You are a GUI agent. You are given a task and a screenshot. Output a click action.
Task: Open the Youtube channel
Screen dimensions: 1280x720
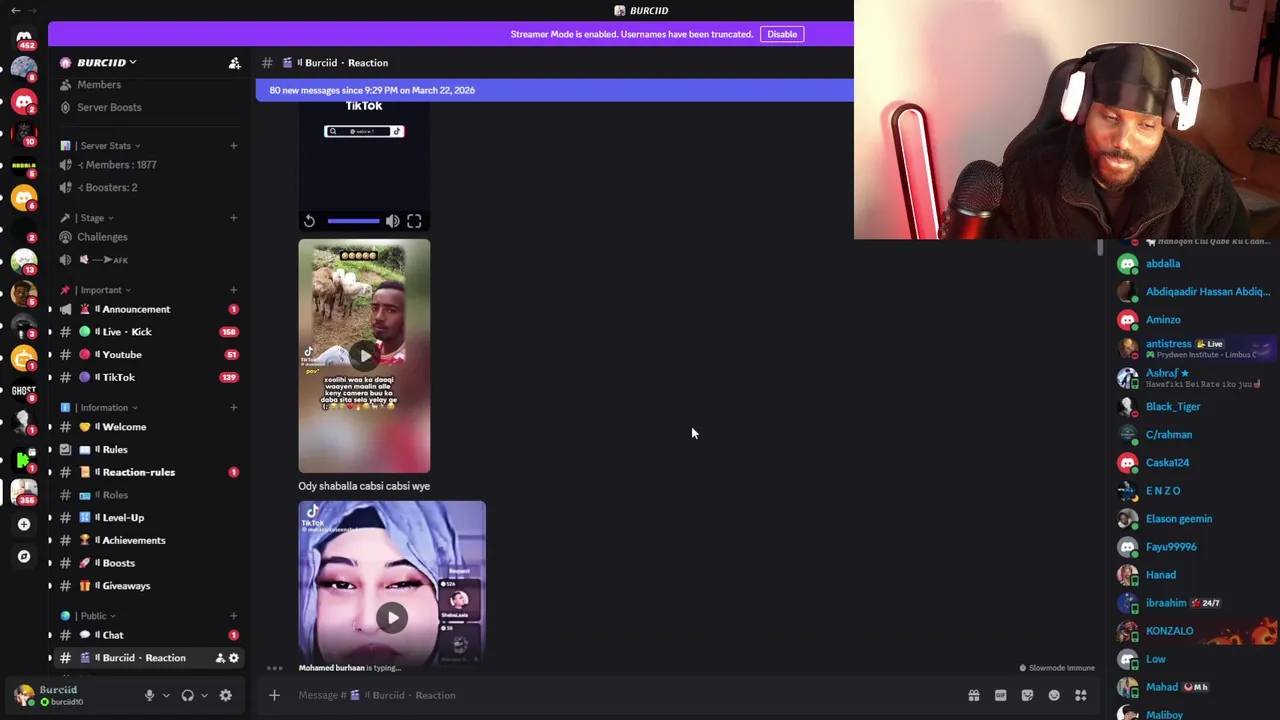click(x=148, y=354)
